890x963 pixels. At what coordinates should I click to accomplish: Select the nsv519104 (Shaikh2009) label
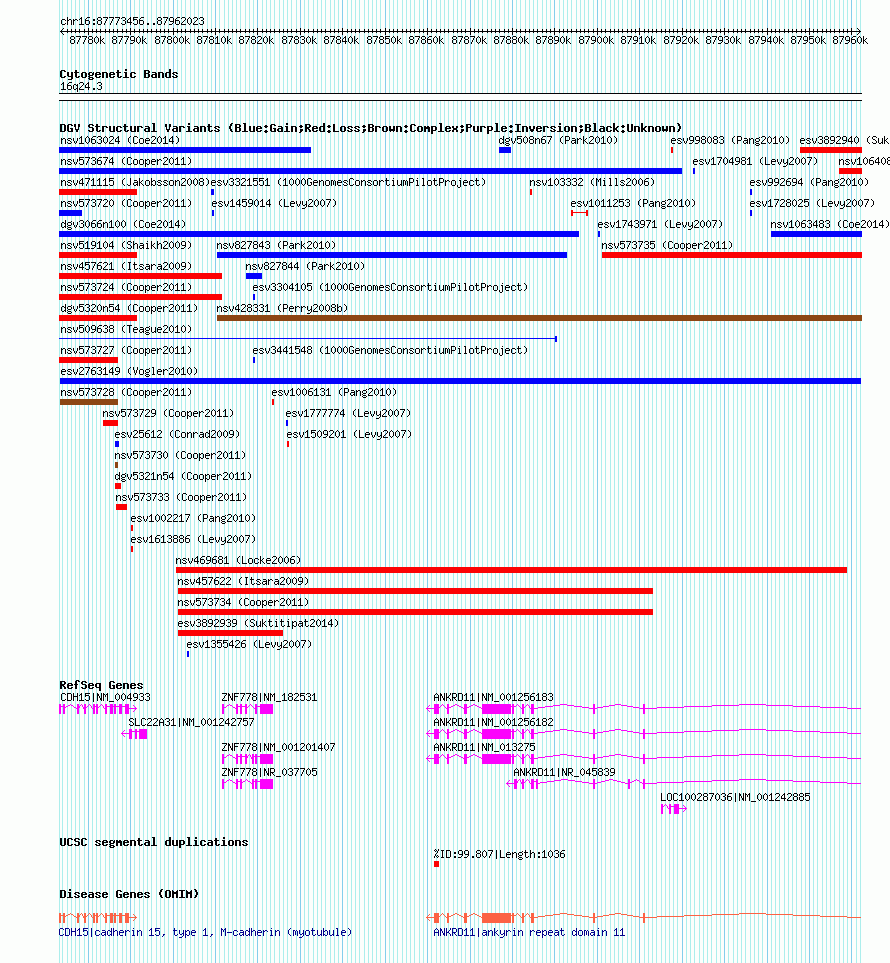click(126, 245)
